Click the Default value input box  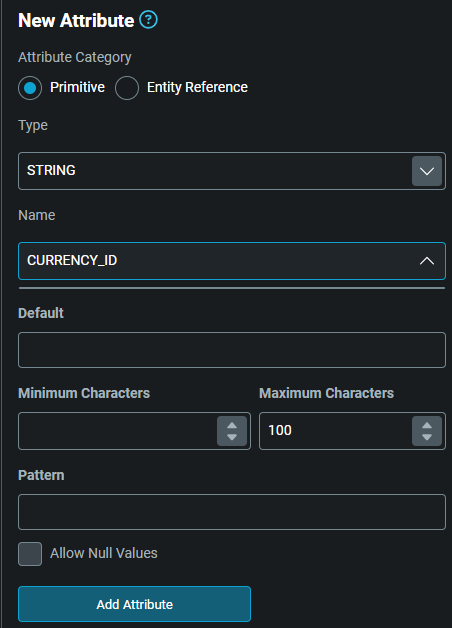point(232,350)
